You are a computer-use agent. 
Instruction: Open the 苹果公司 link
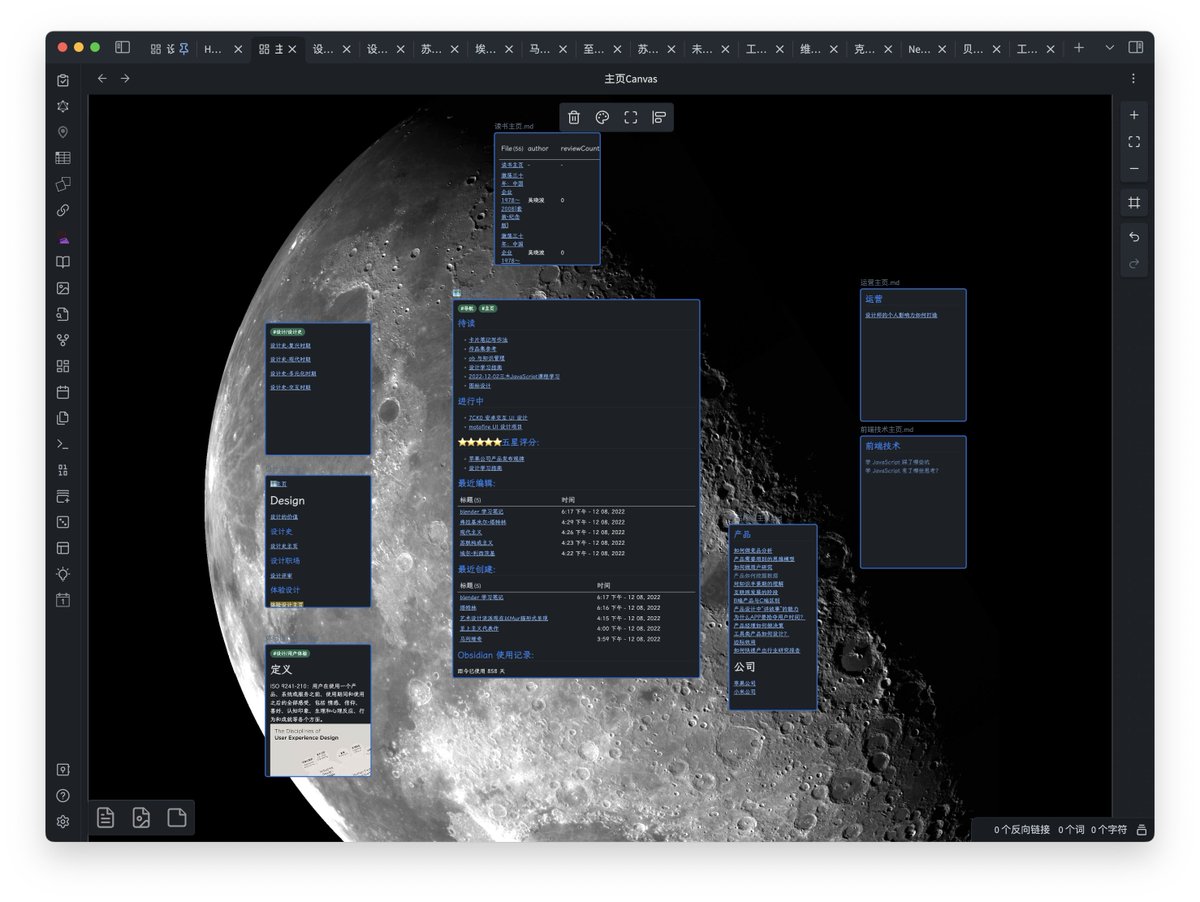click(x=744, y=683)
